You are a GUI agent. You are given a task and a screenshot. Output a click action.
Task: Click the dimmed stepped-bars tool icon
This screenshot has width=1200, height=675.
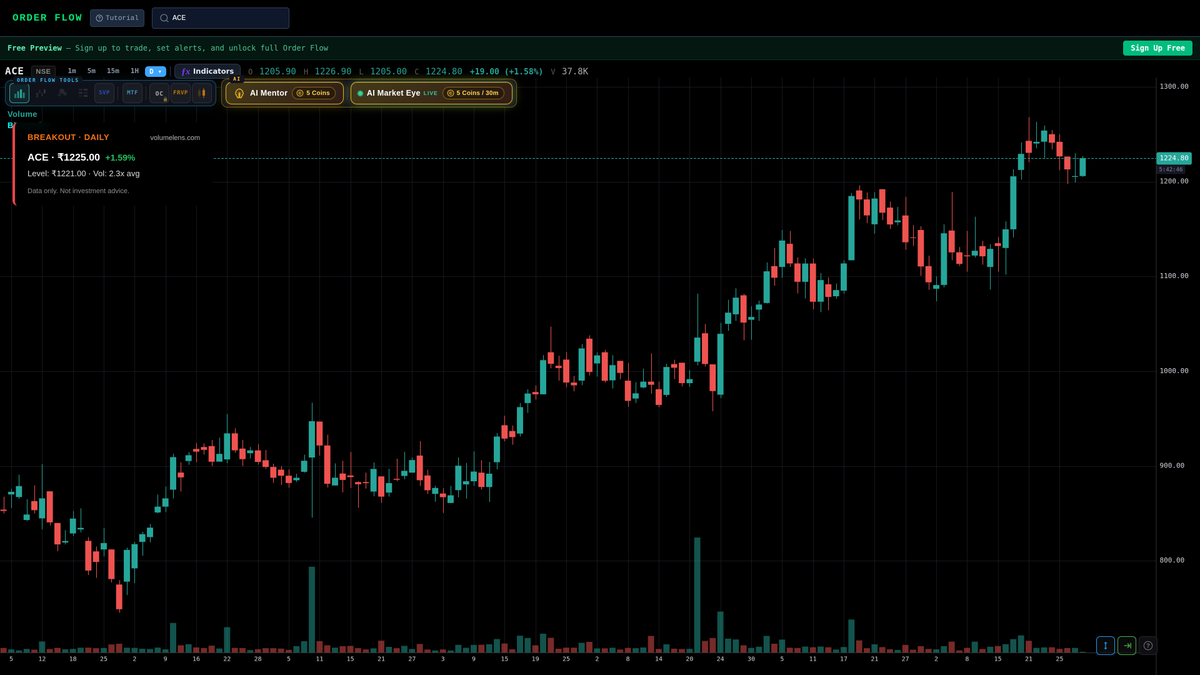tap(41, 93)
